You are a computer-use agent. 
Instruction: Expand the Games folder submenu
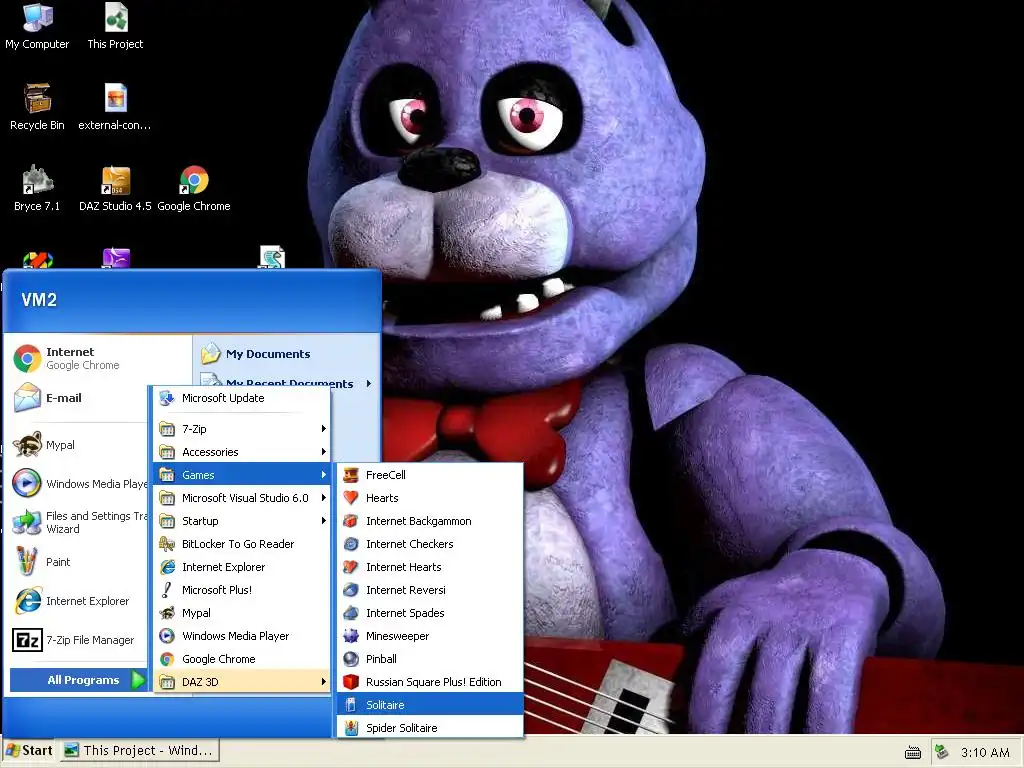pyautogui.click(x=242, y=475)
